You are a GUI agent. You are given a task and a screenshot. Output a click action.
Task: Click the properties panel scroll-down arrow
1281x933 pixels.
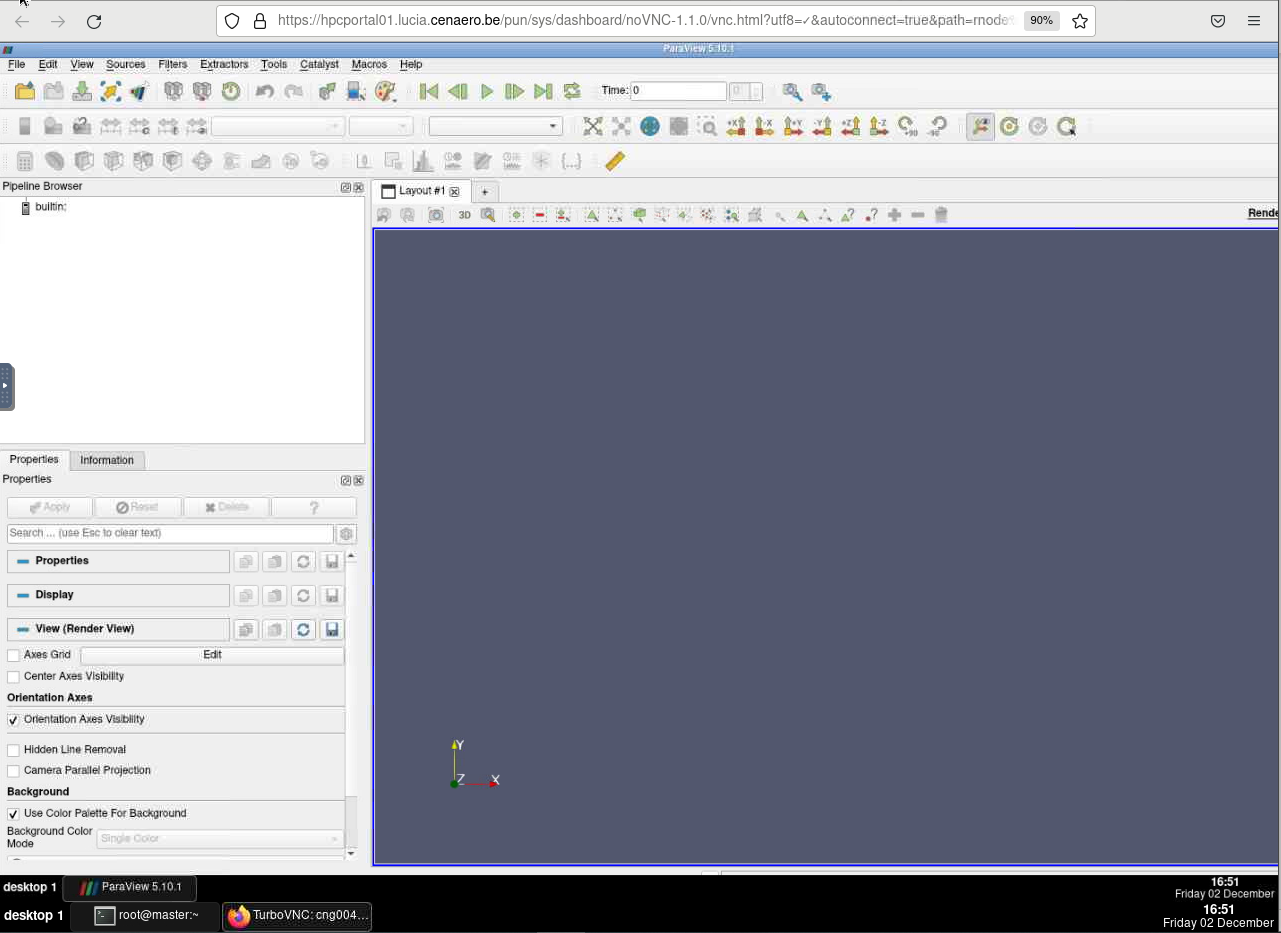[351, 854]
